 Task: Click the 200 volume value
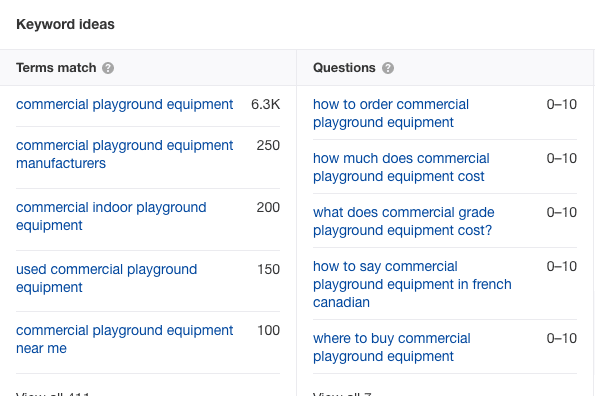pyautogui.click(x=268, y=207)
